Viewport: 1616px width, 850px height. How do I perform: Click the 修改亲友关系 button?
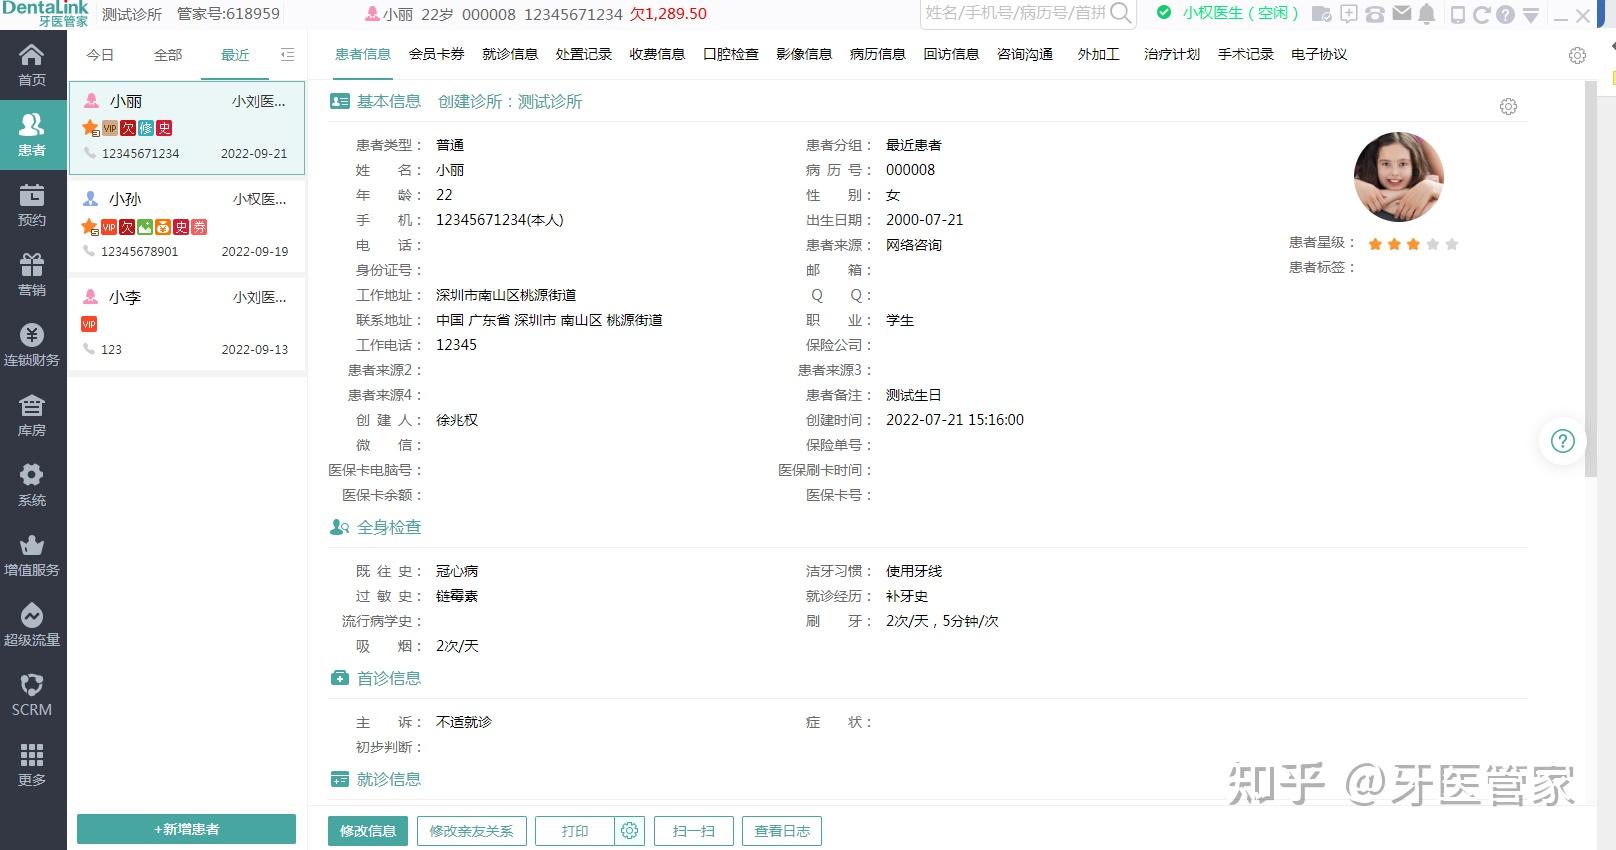click(471, 831)
